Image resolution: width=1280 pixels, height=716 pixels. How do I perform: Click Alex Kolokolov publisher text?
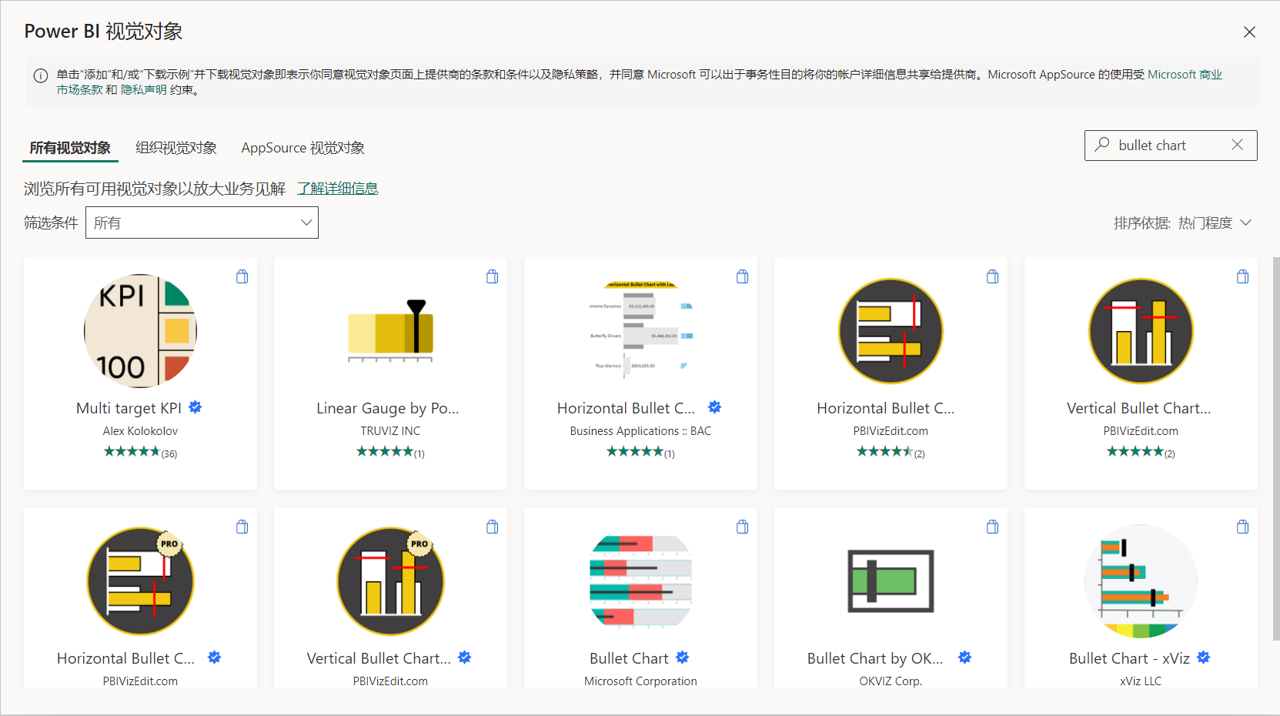(140, 431)
